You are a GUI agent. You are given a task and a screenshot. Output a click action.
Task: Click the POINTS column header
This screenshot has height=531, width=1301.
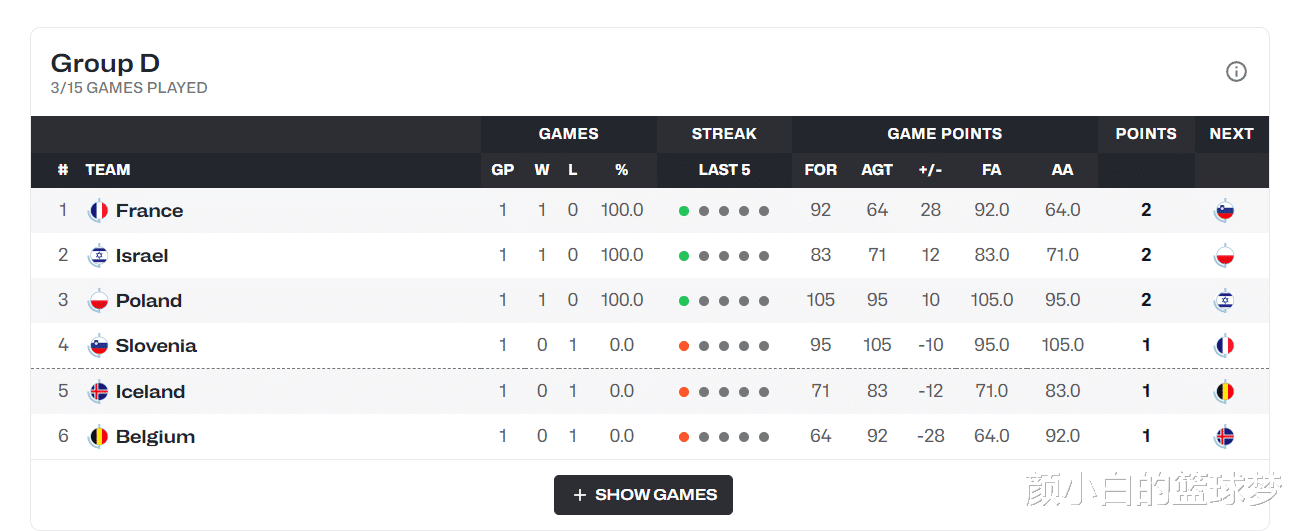pyautogui.click(x=1146, y=134)
